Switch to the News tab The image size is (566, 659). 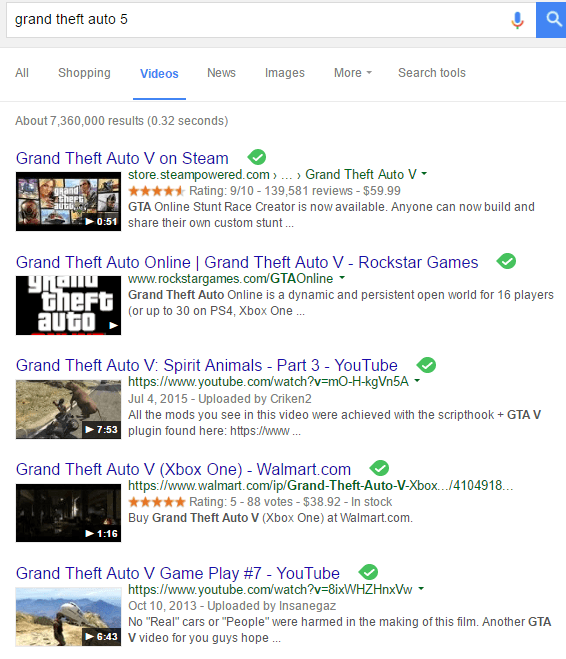tap(221, 73)
